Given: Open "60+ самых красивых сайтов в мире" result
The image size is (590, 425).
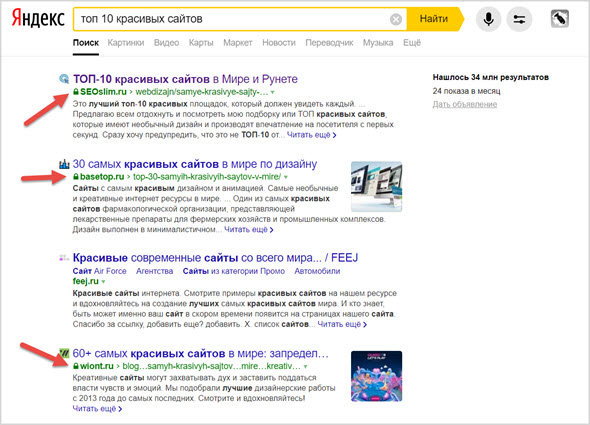Looking at the screenshot, I should coord(201,353).
